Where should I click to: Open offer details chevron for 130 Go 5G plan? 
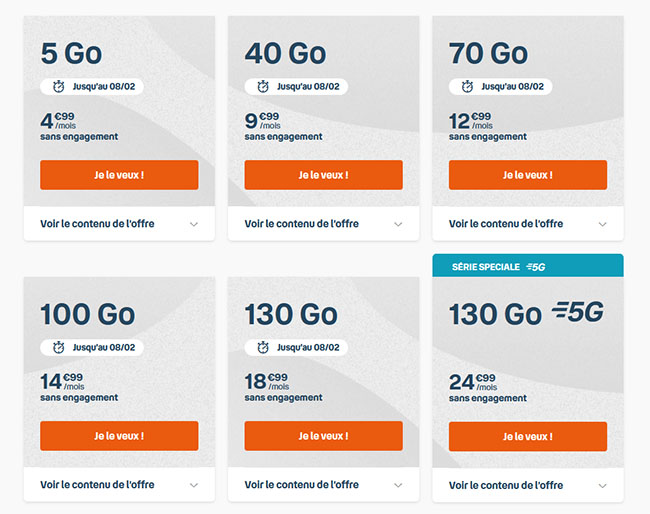[602, 486]
